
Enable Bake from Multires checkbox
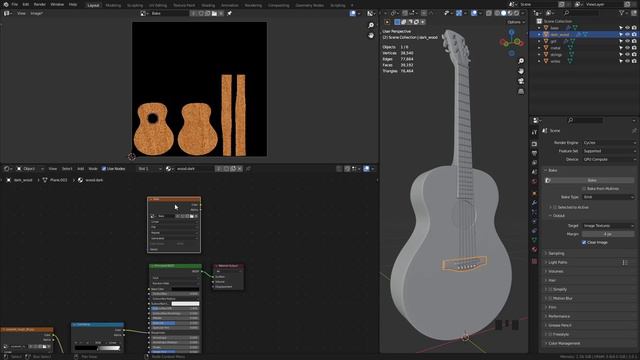pos(584,189)
